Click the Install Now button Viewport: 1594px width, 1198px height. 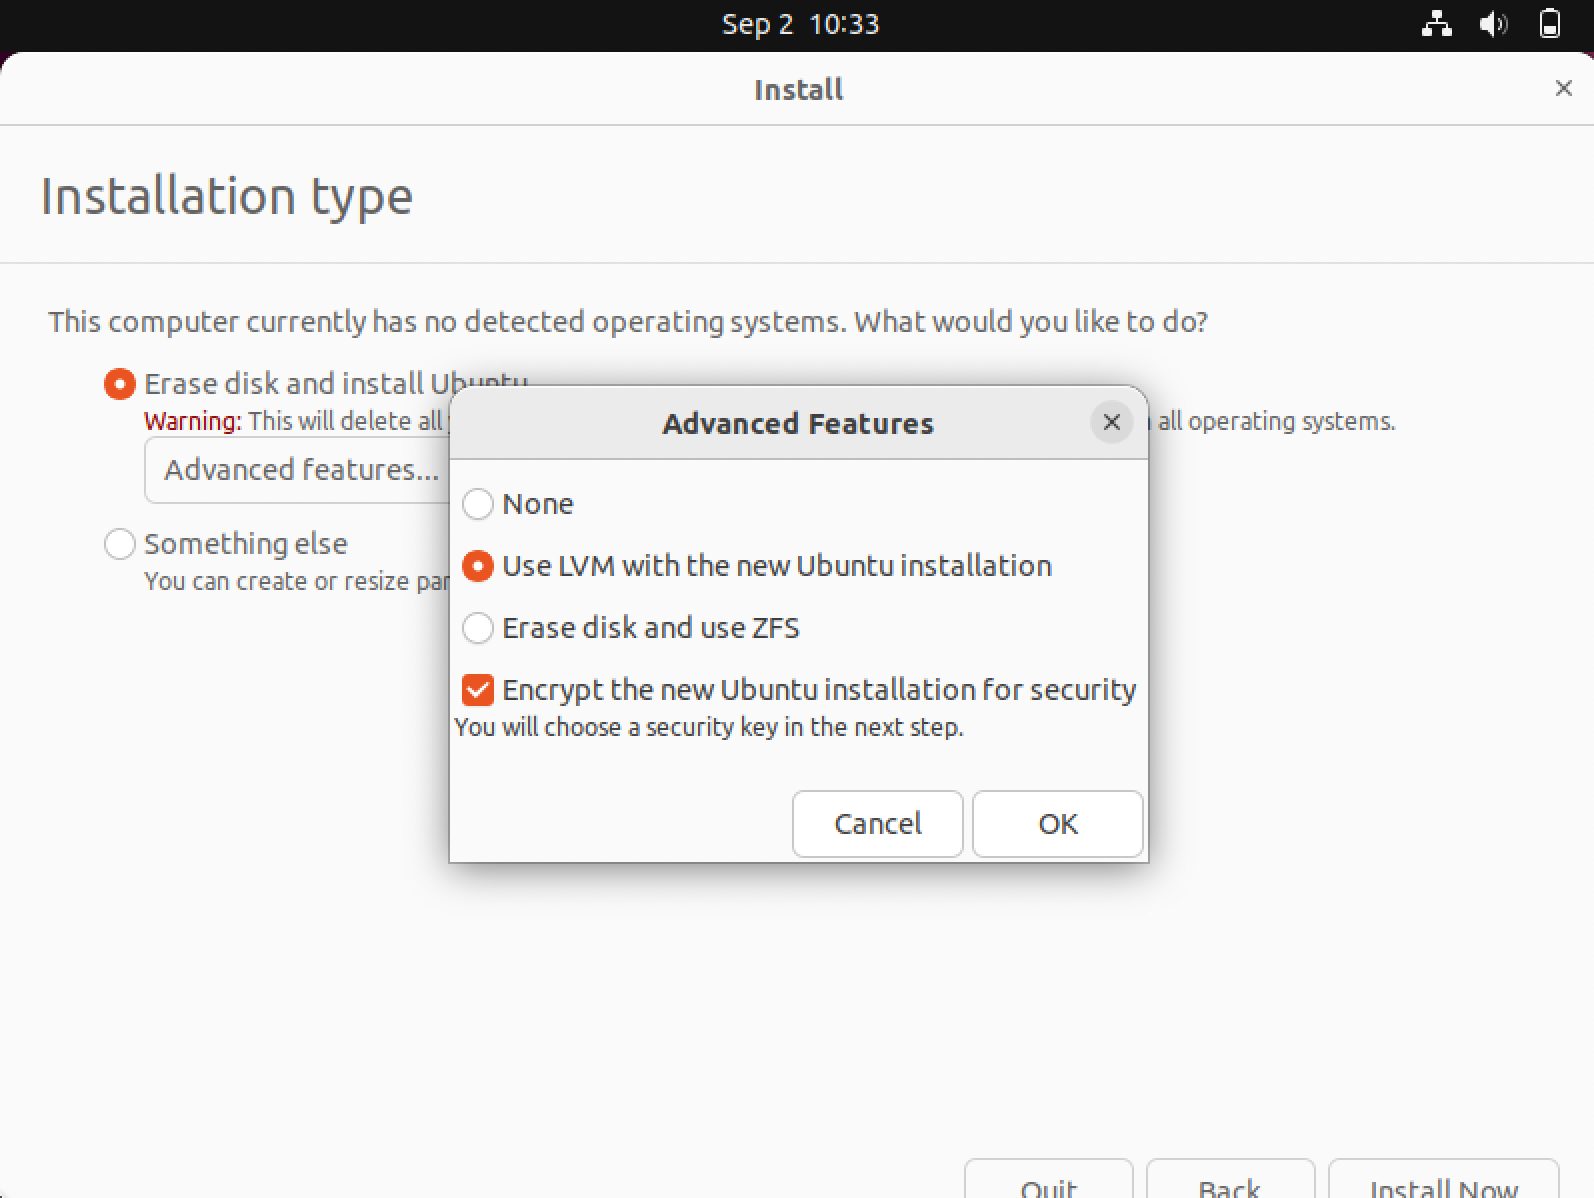coord(1444,1180)
